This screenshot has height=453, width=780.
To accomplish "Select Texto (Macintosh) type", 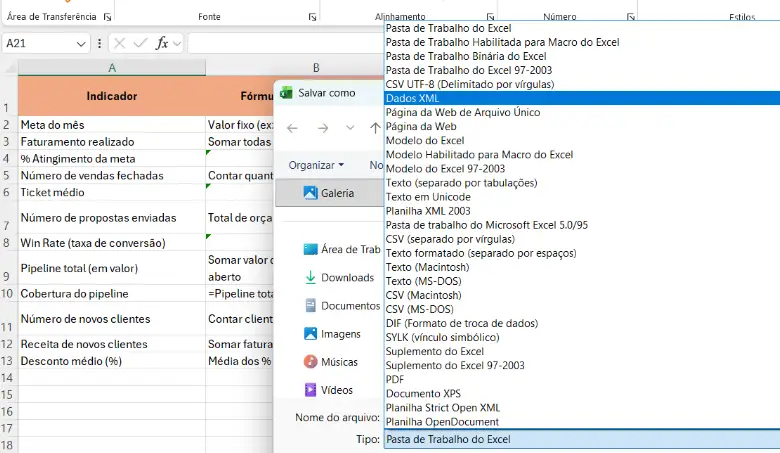I will [583, 267].
